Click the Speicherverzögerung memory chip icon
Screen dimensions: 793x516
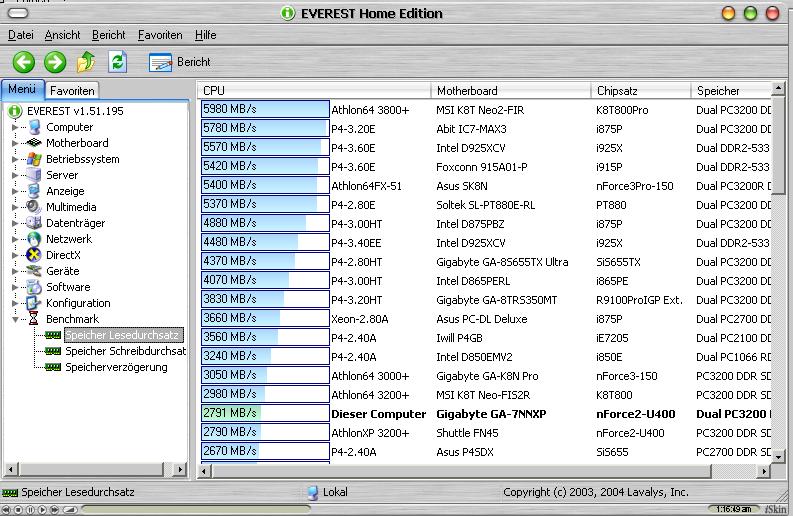click(53, 367)
